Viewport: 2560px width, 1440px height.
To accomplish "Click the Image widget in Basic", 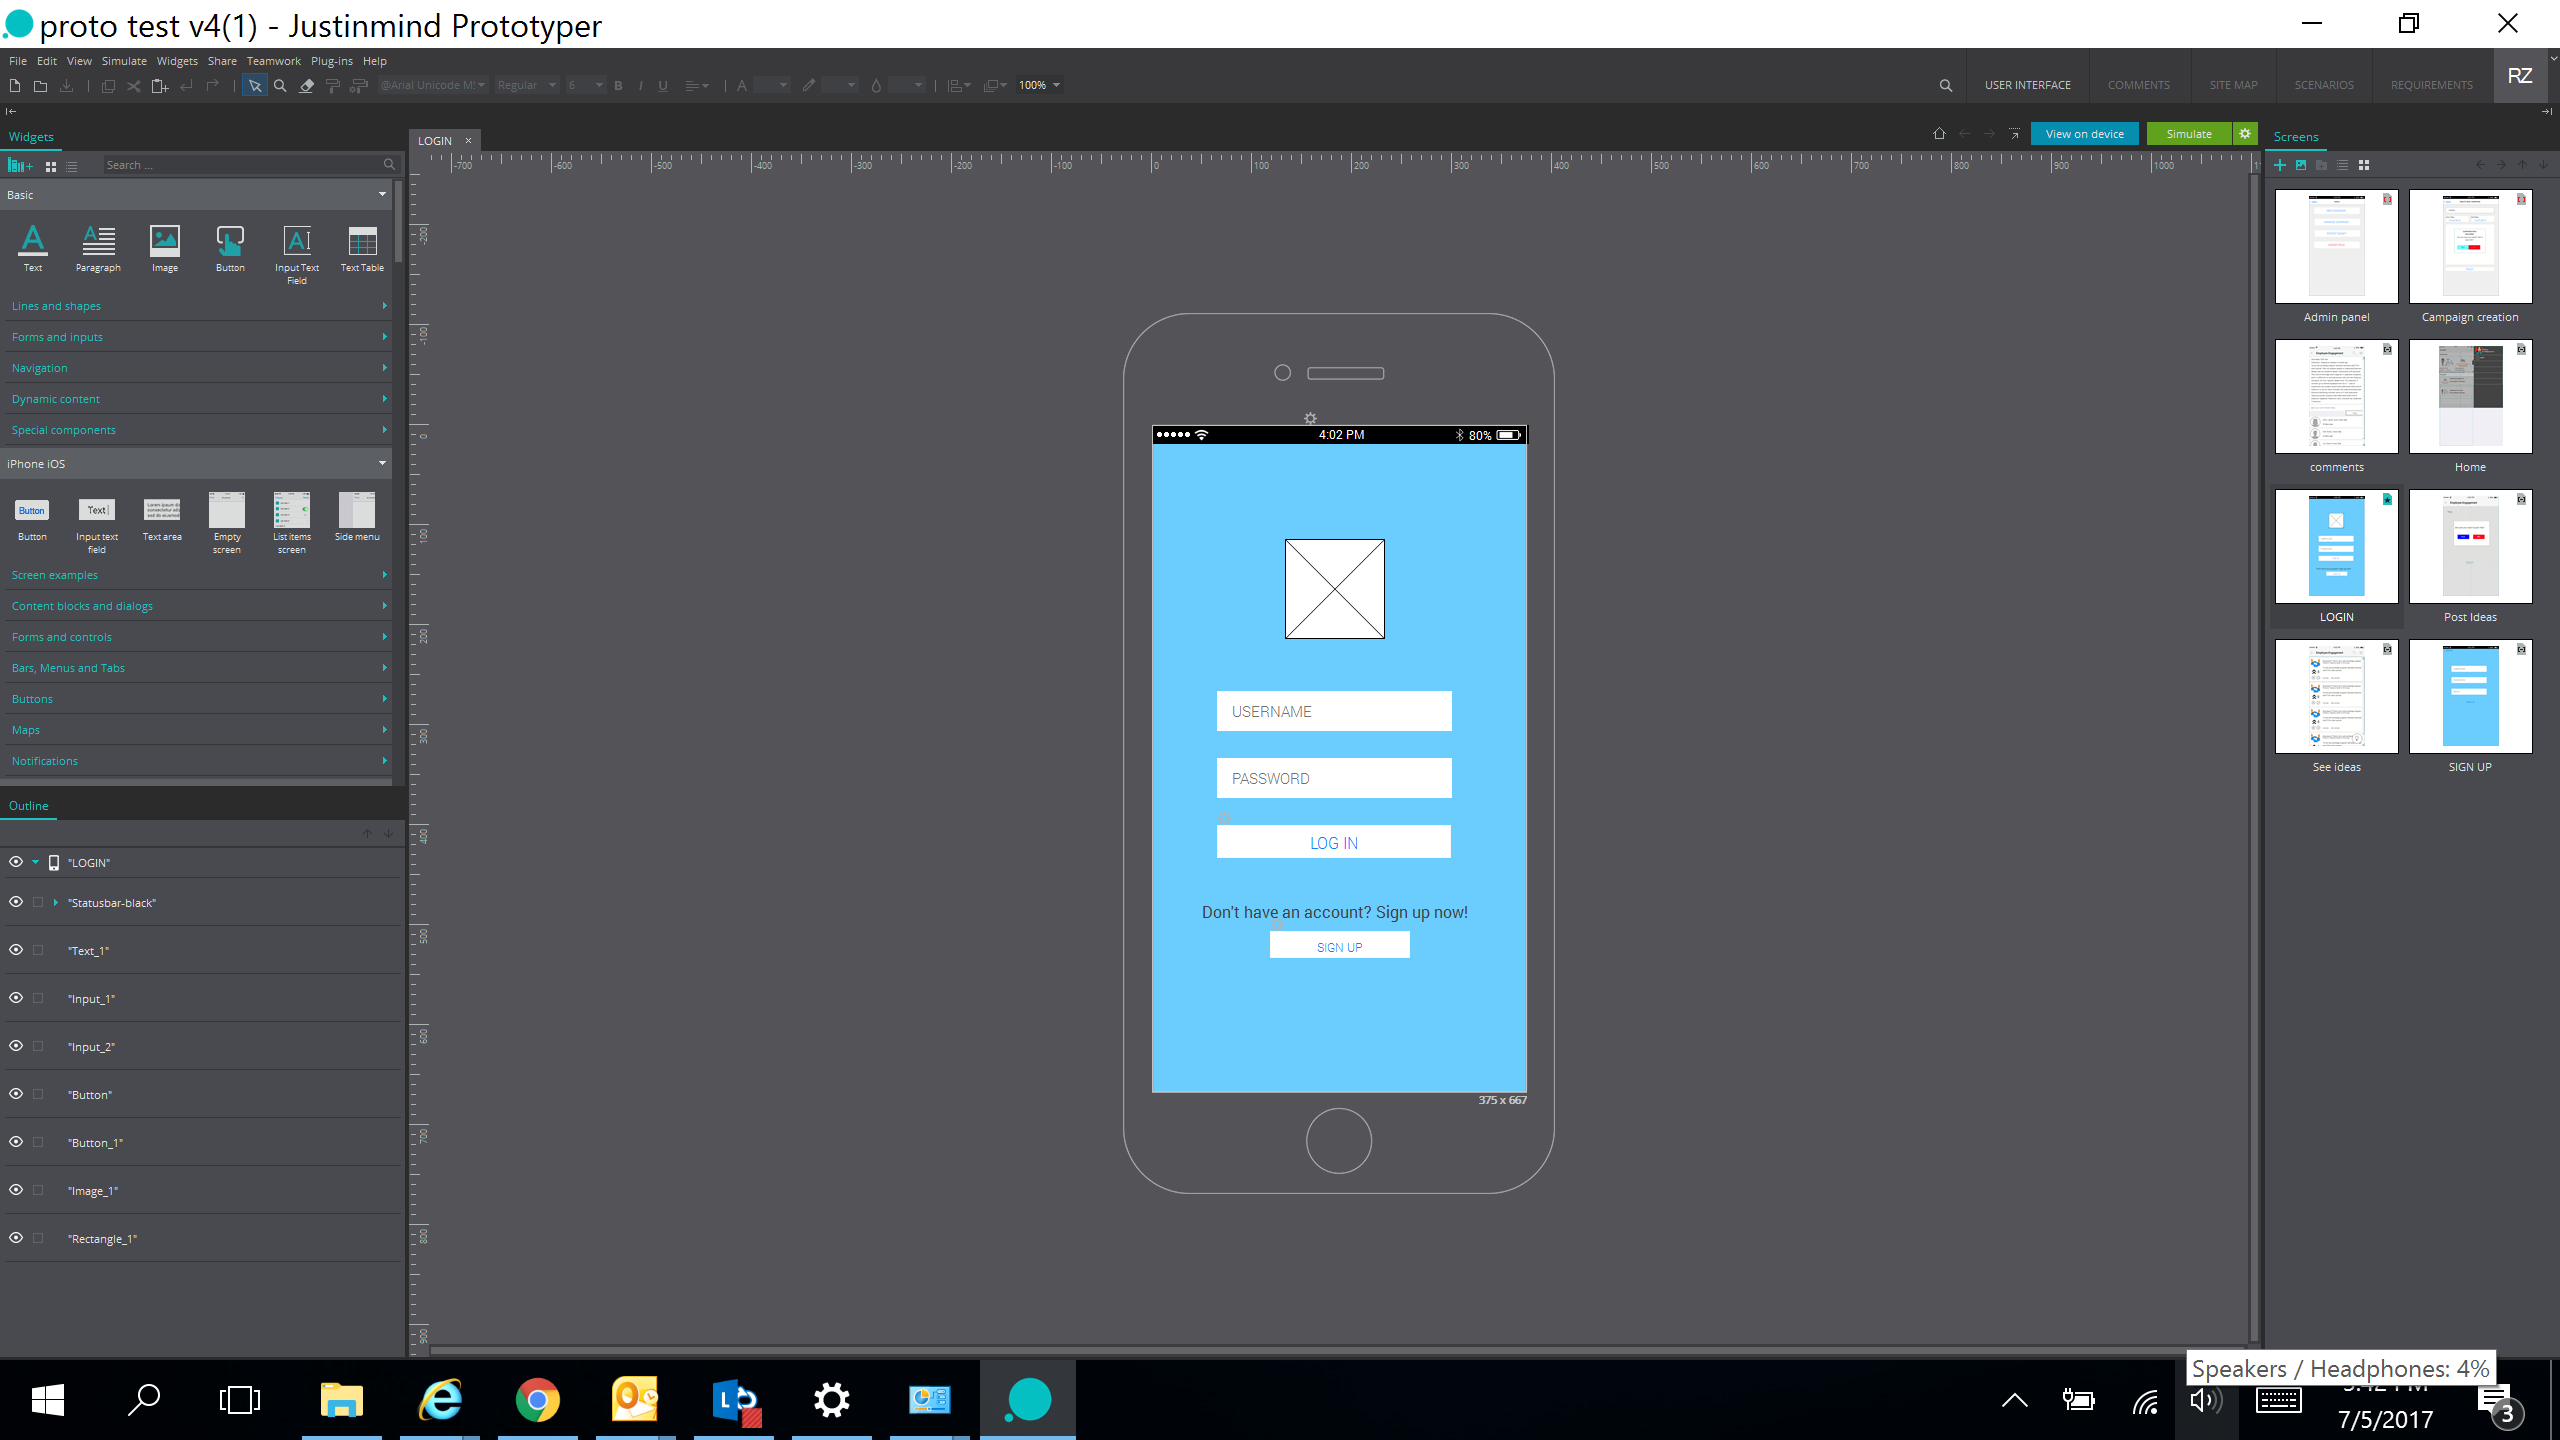I will (164, 243).
